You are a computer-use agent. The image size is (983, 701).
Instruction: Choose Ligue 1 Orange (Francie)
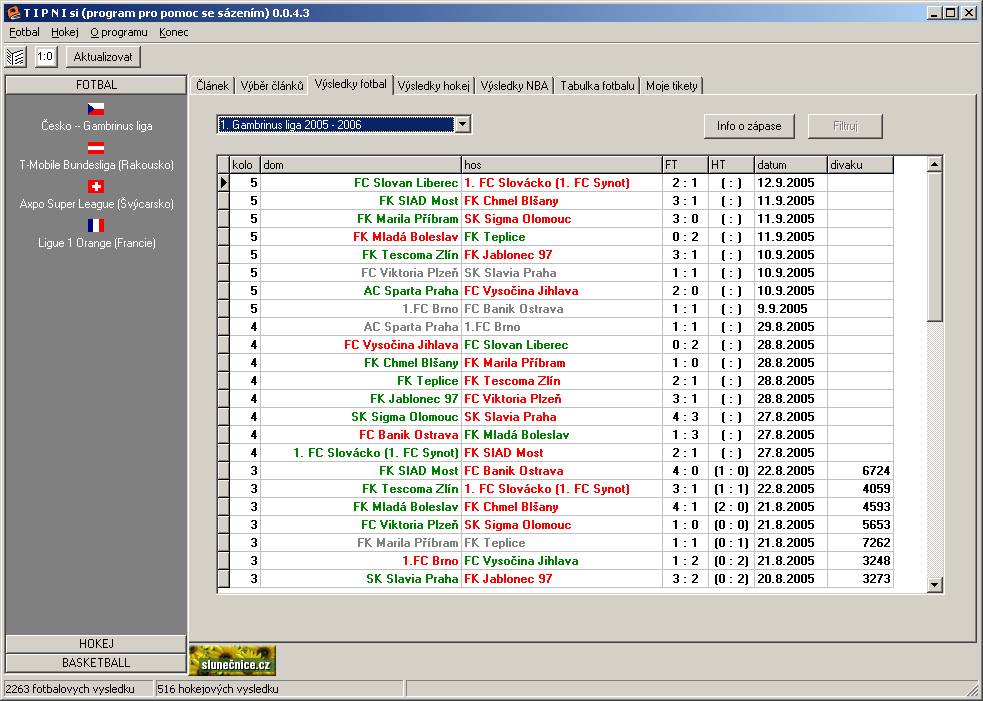click(x=97, y=243)
